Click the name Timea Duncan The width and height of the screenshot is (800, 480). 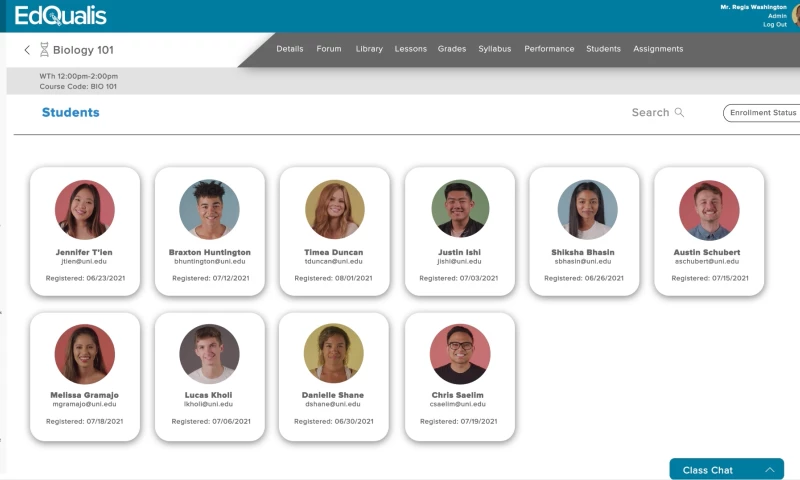tap(334, 252)
